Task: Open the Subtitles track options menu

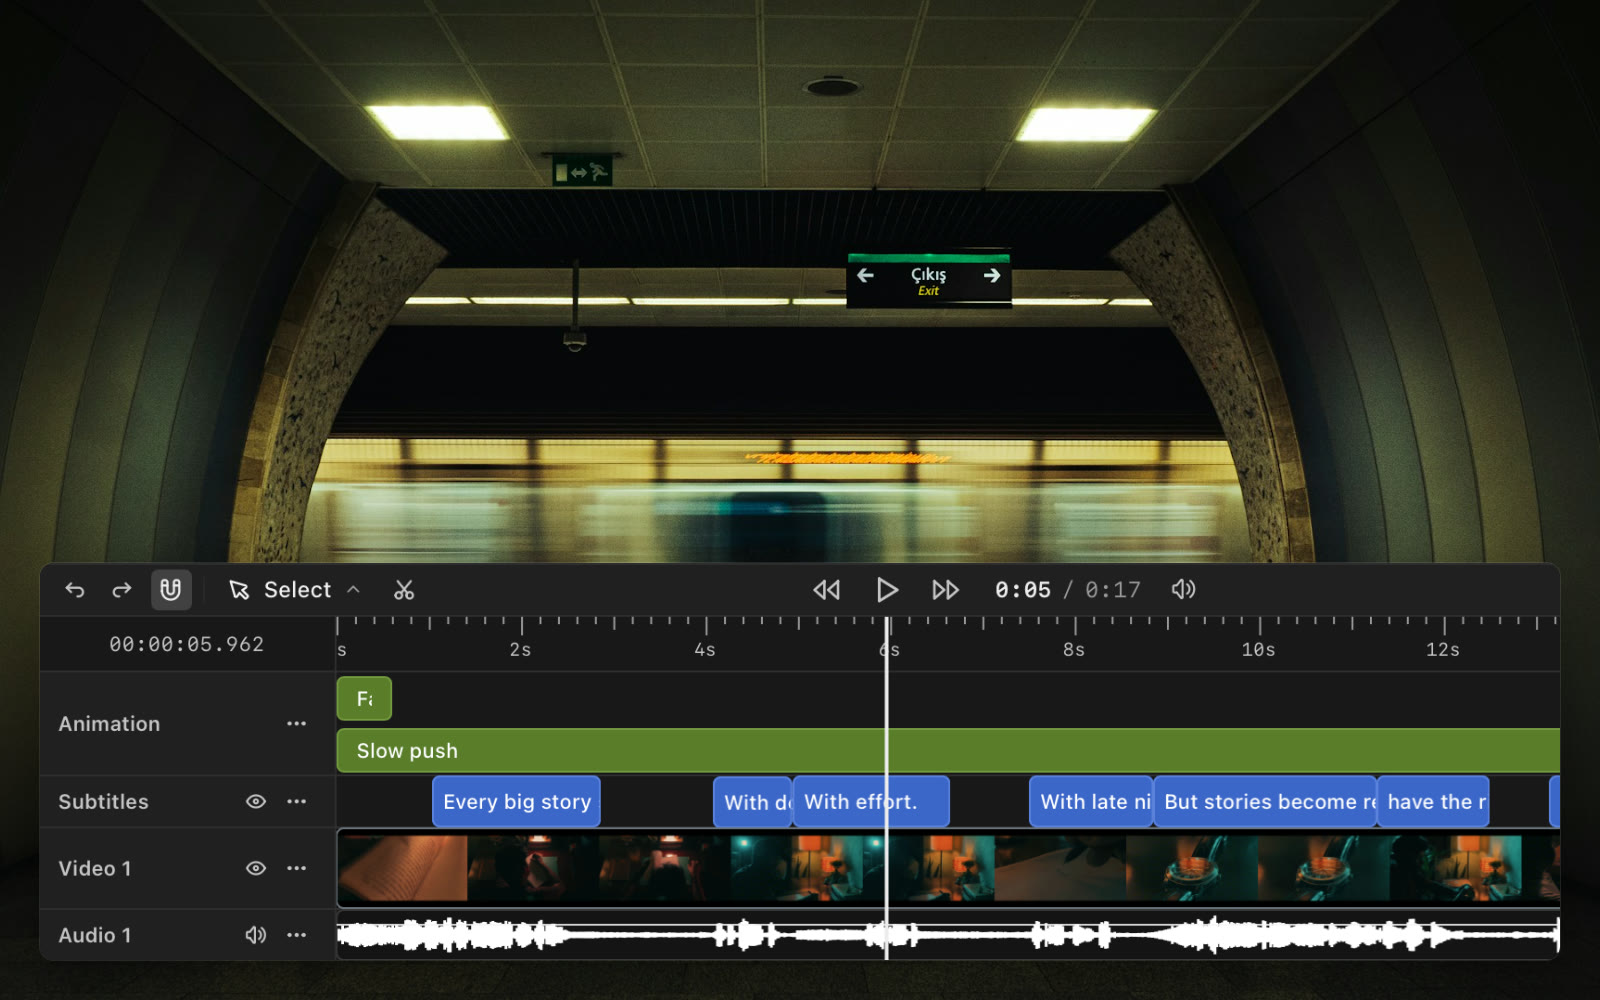Action: 296,801
